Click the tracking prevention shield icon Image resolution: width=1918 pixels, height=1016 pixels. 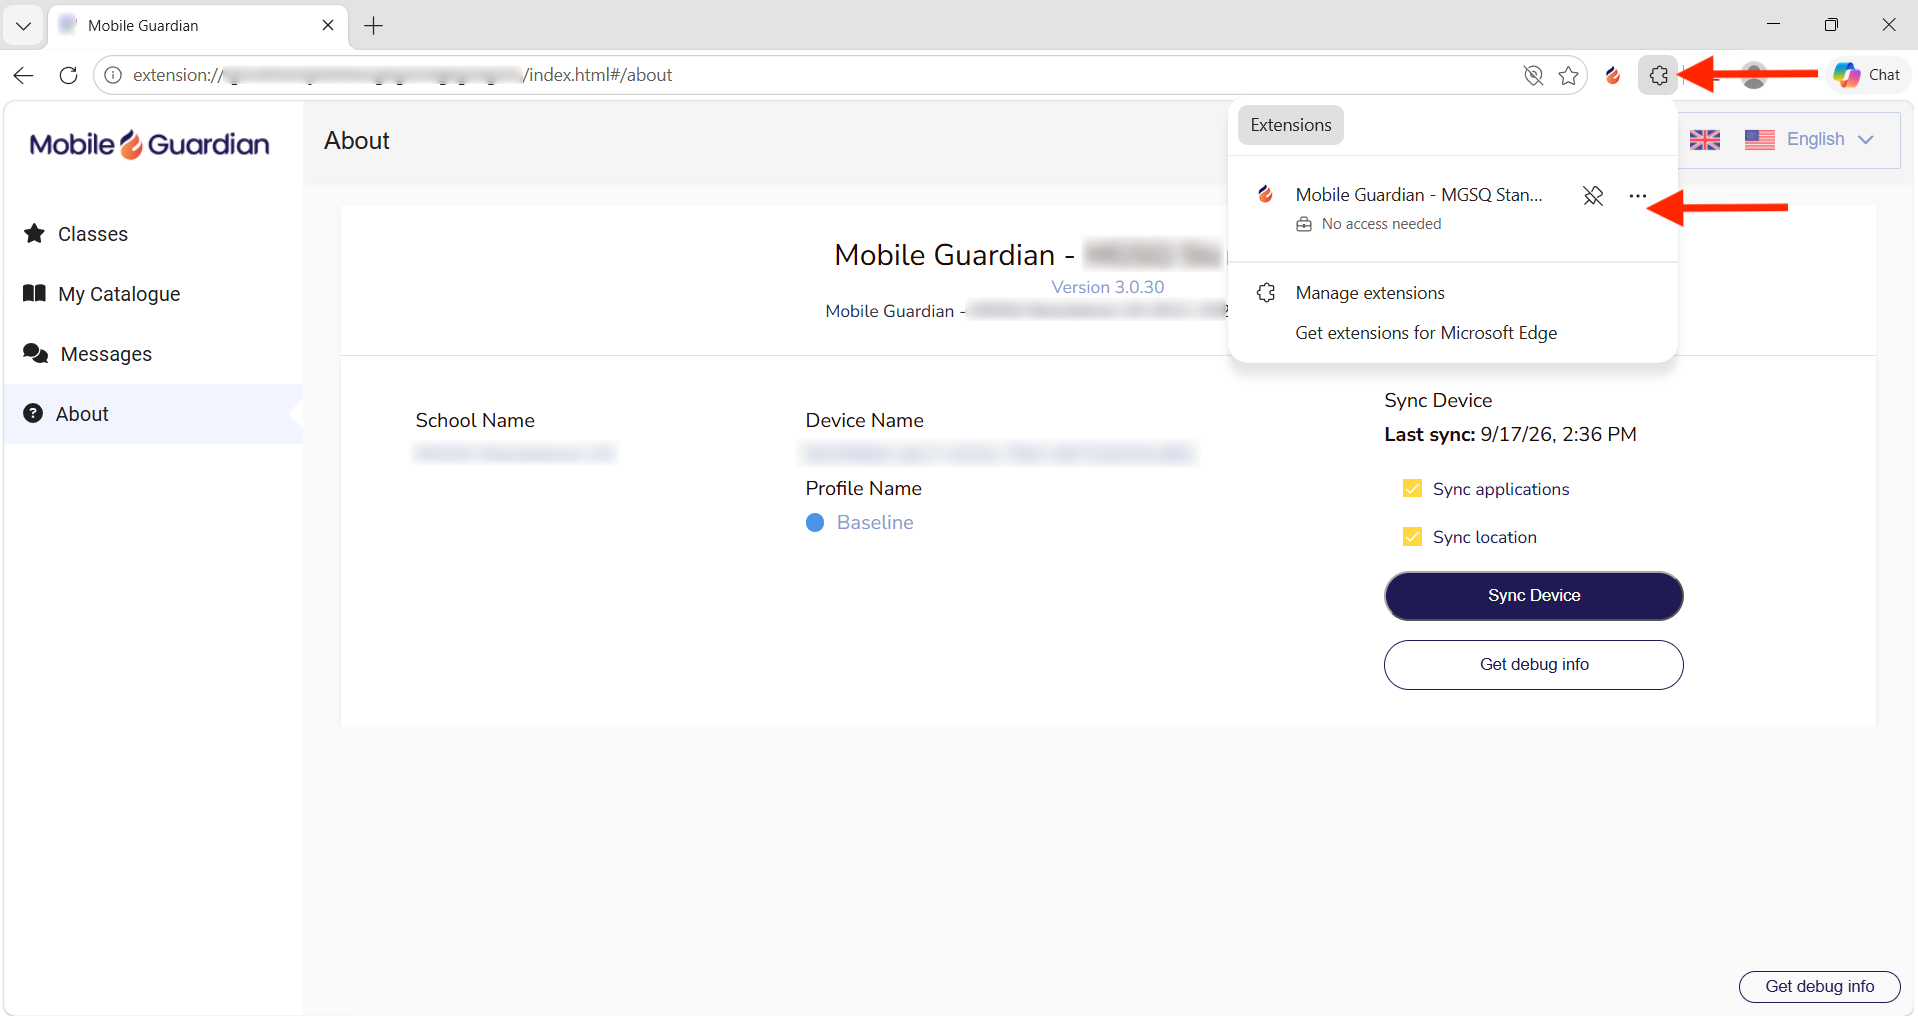(x=1533, y=75)
